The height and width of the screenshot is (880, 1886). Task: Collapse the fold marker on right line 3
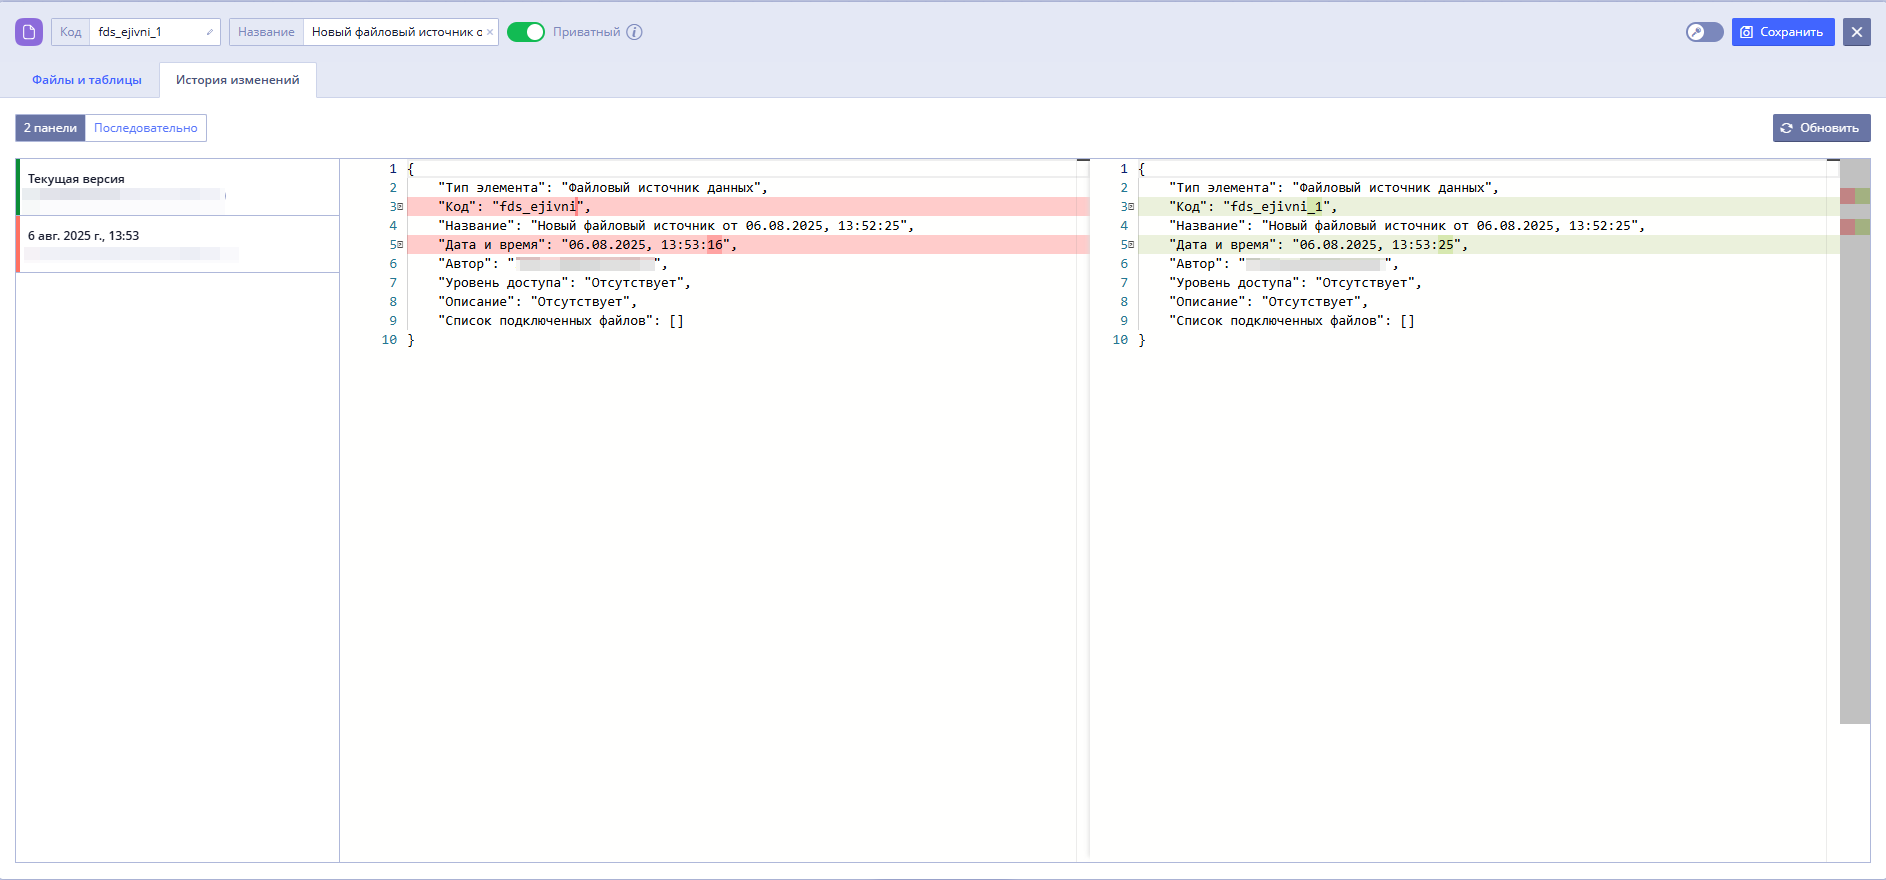[x=1131, y=207]
